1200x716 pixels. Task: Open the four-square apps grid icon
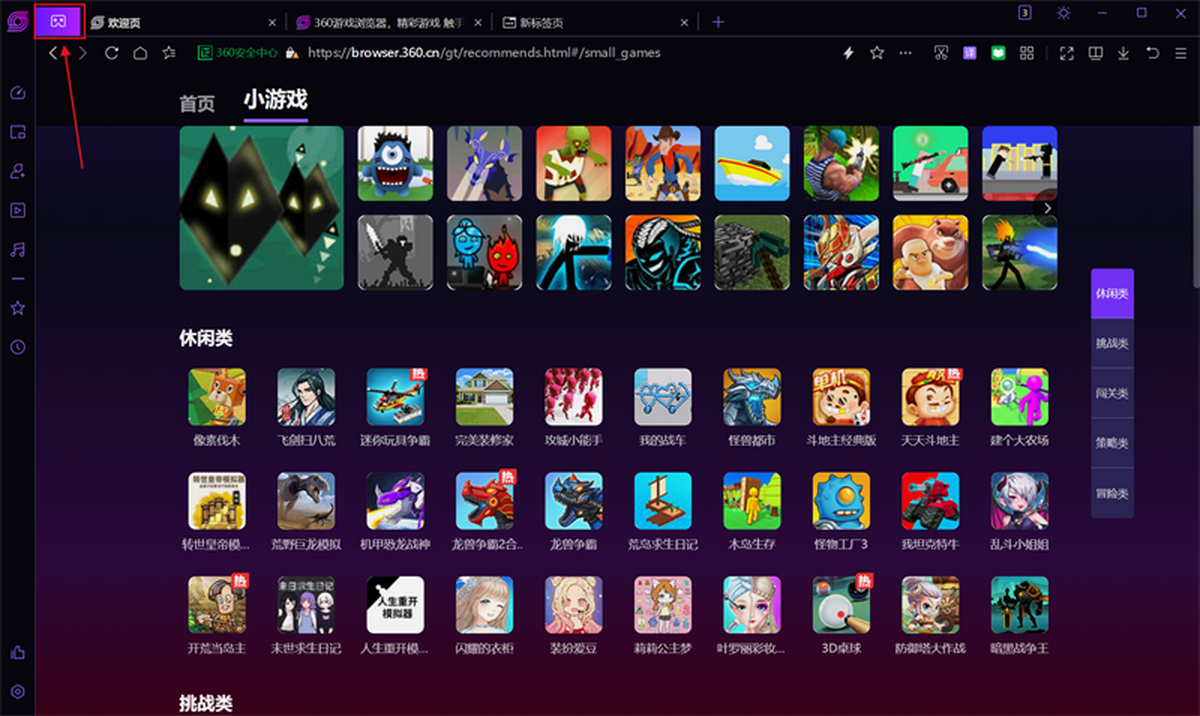(x=1027, y=53)
